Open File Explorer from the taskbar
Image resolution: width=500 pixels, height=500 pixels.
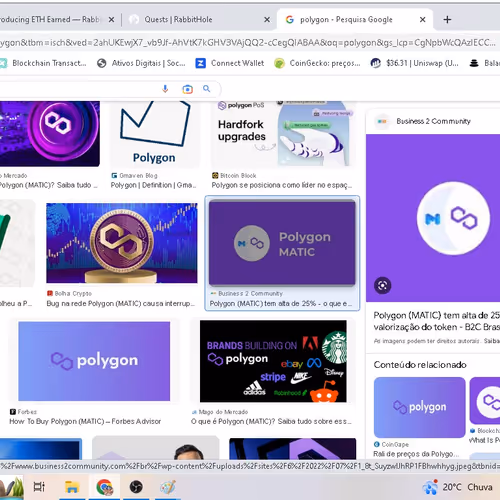72,487
